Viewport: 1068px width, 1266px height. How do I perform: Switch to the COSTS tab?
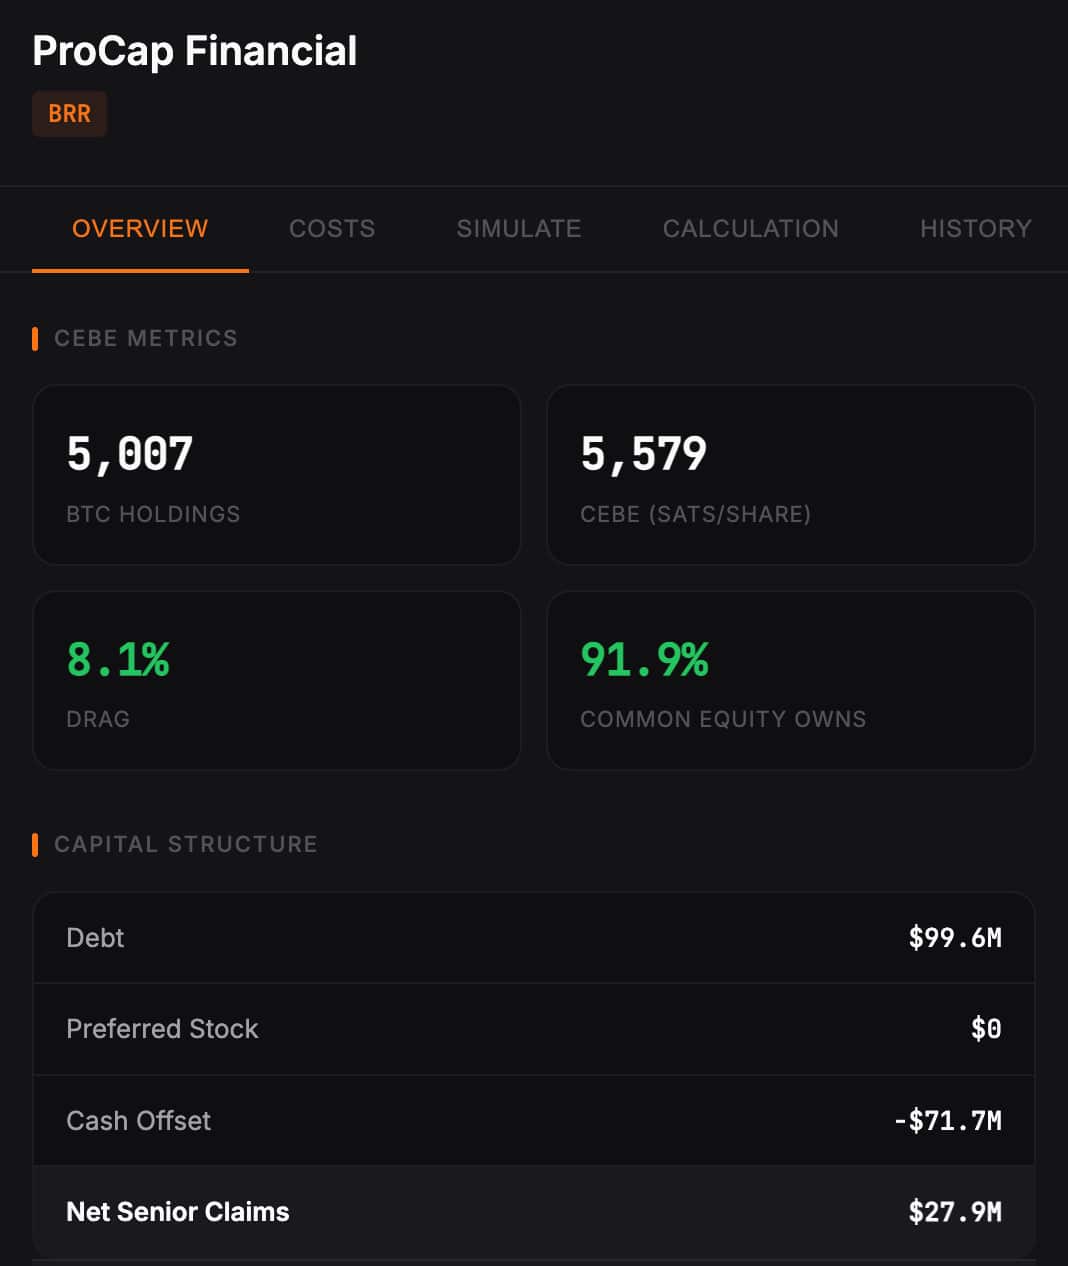click(x=331, y=228)
